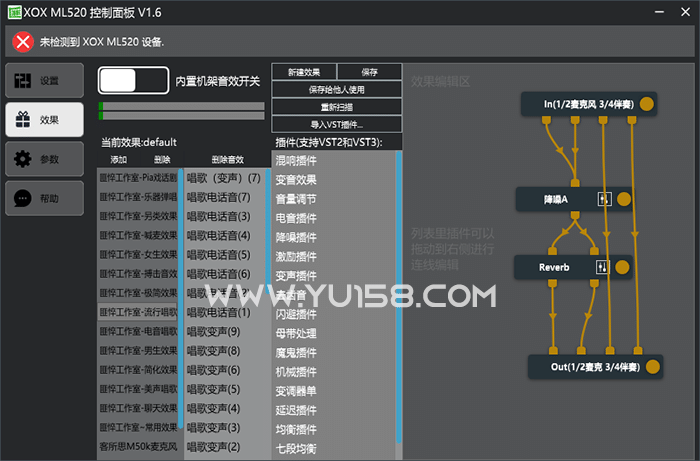This screenshot has width=700, height=461.
Task: Click the 重新扫描 rescan button
Action: pos(337,107)
